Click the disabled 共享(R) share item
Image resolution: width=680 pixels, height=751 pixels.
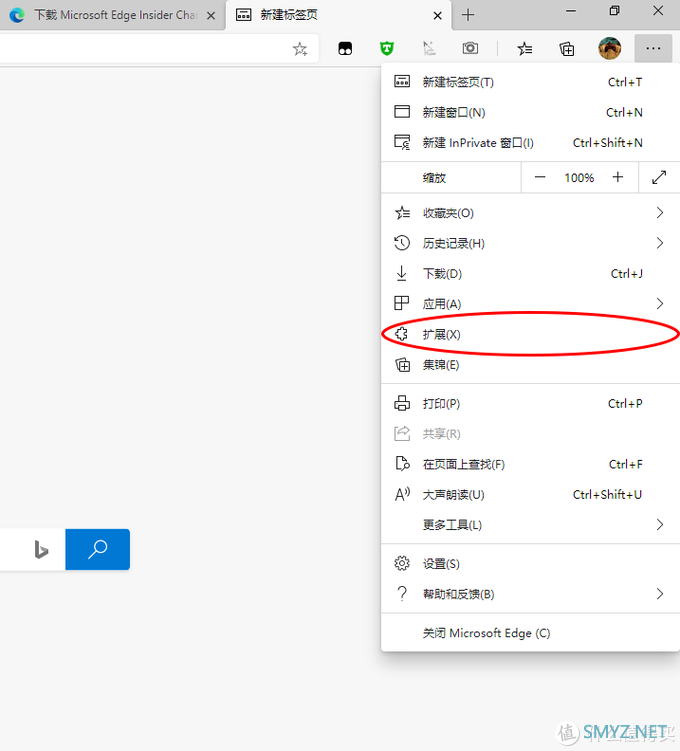531,434
